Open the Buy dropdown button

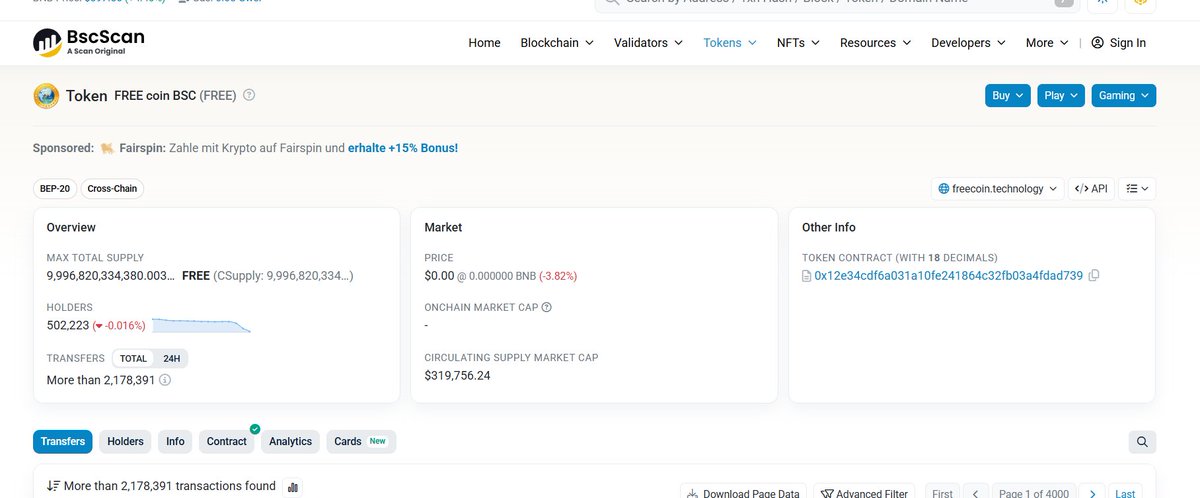(x=1007, y=96)
